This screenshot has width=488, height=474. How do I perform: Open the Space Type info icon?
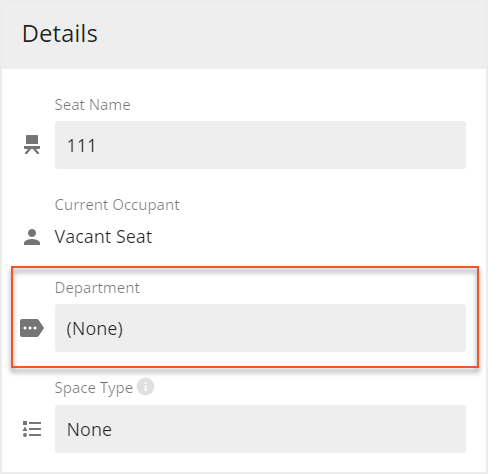tap(146, 387)
